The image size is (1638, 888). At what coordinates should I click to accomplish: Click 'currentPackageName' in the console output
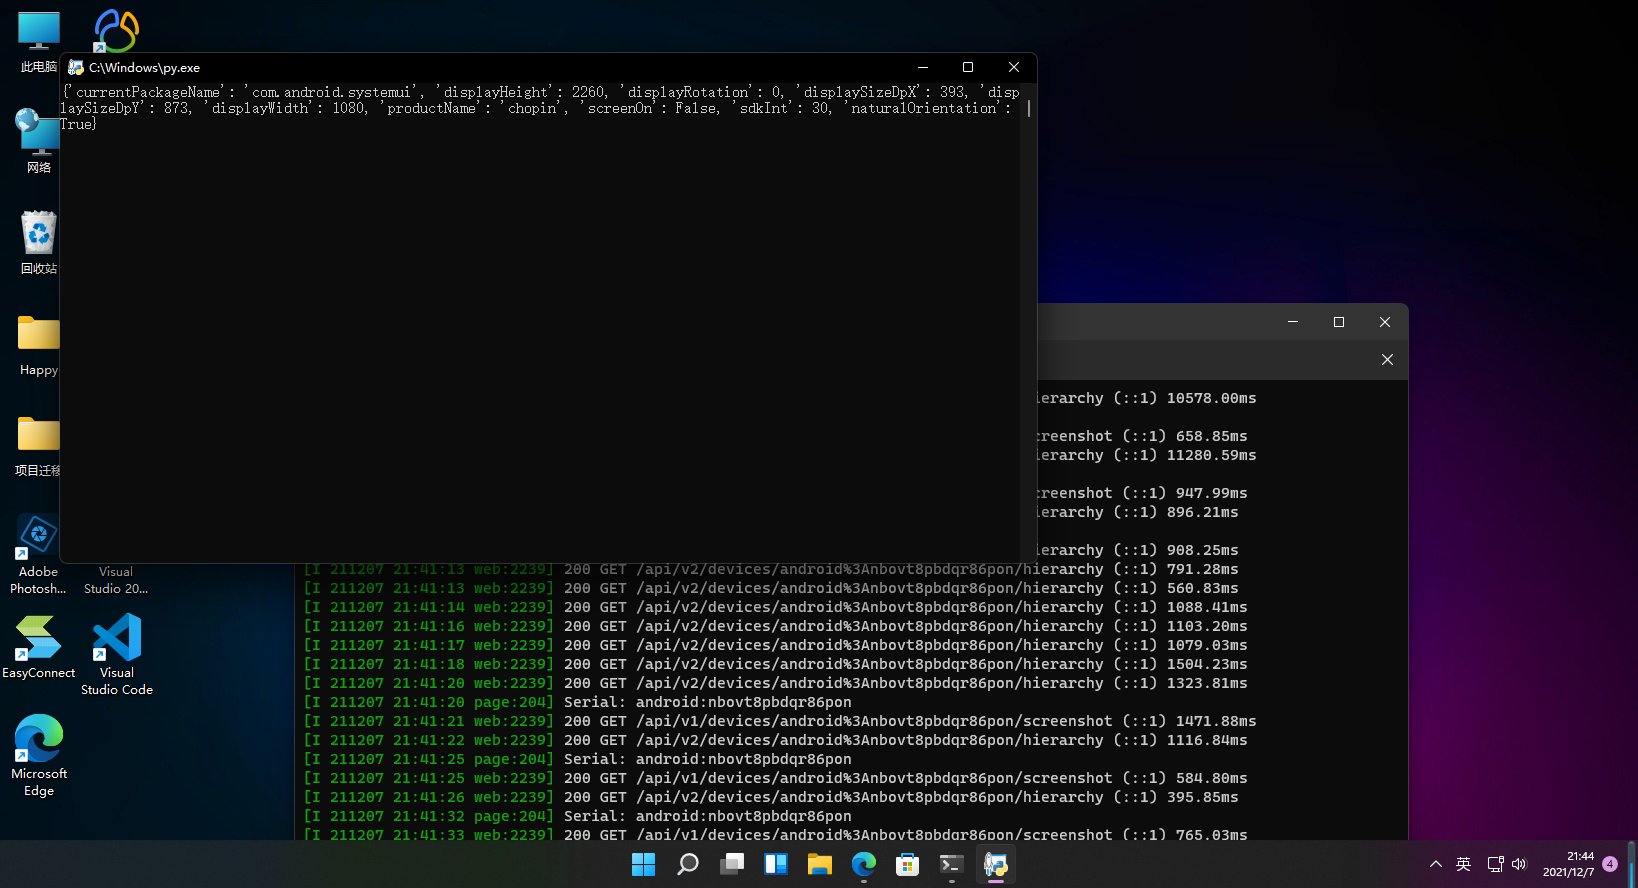[148, 92]
